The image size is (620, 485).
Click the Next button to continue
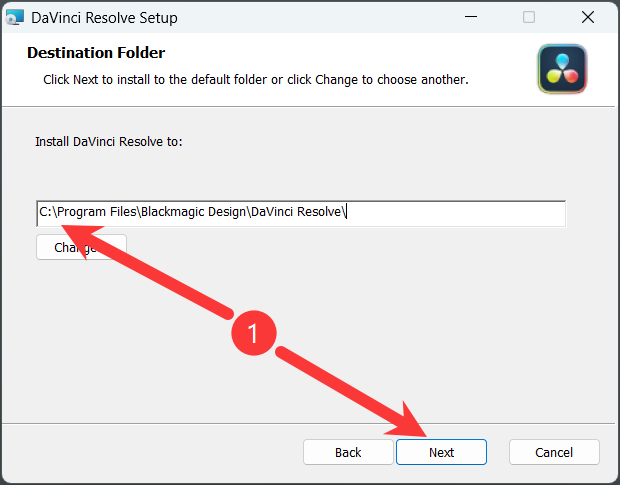coord(441,452)
